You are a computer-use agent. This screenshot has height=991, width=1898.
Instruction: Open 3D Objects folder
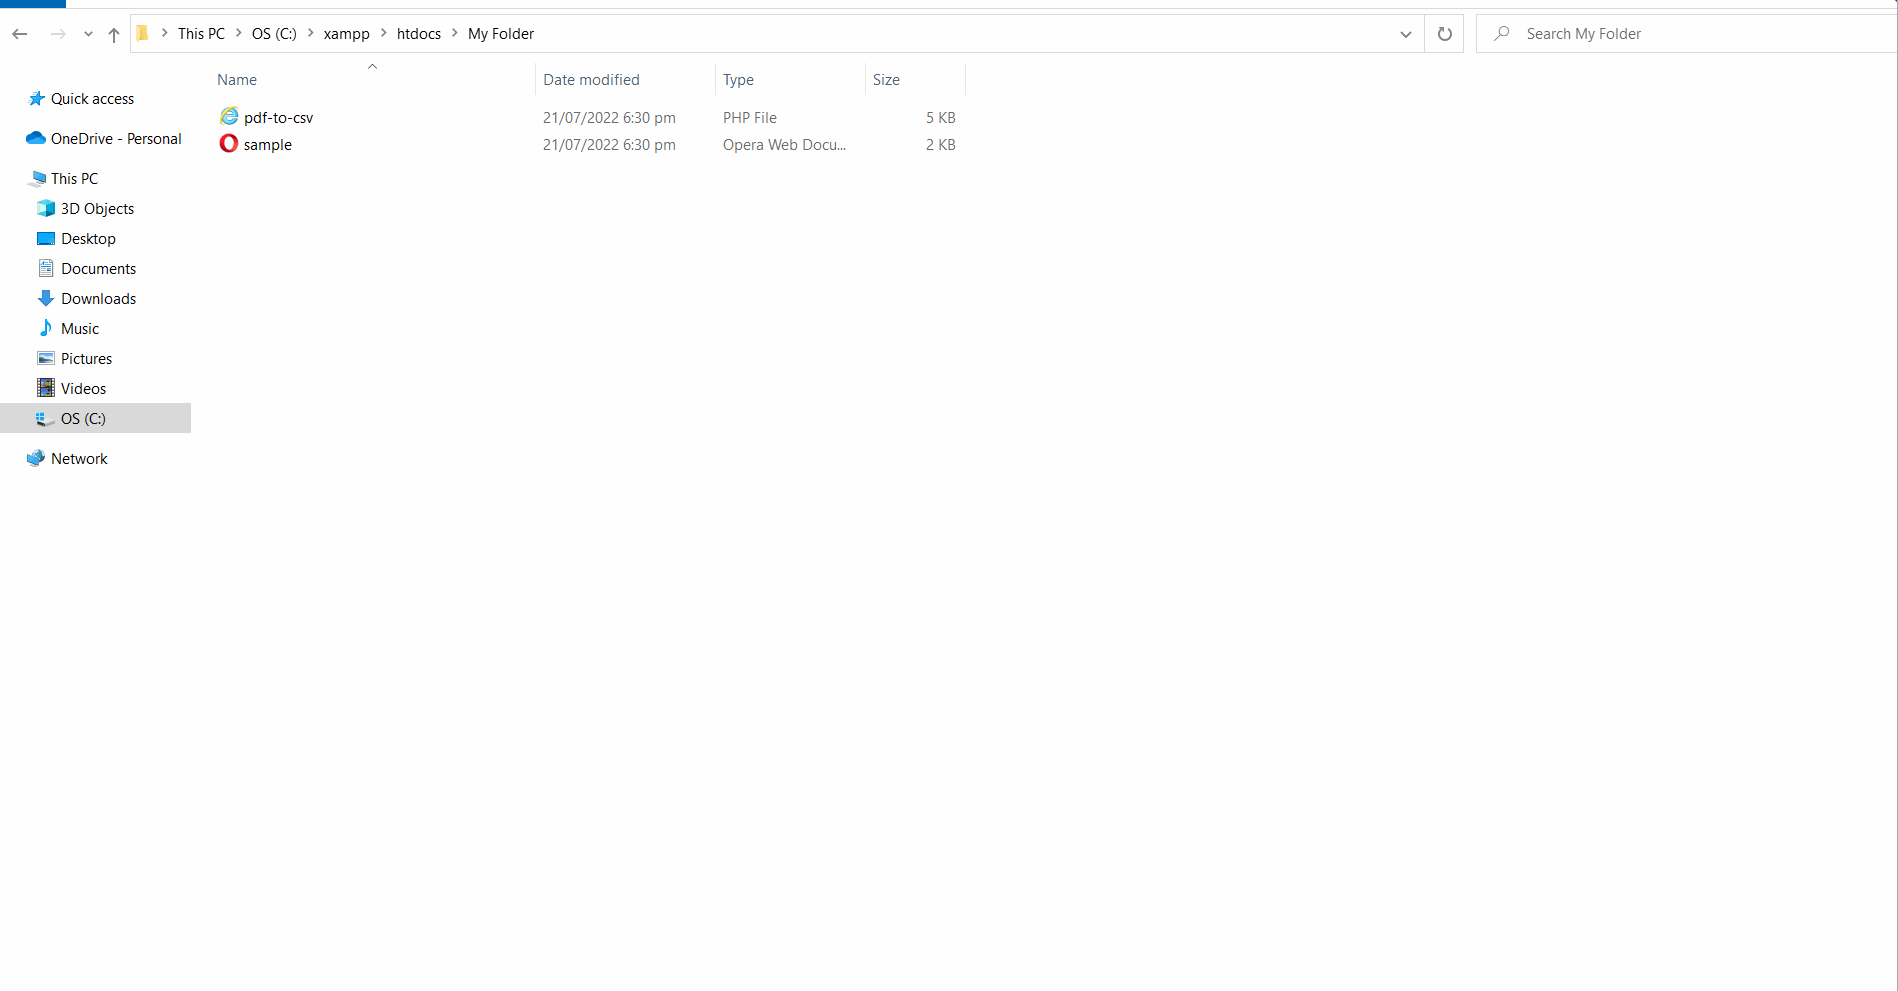pos(97,209)
